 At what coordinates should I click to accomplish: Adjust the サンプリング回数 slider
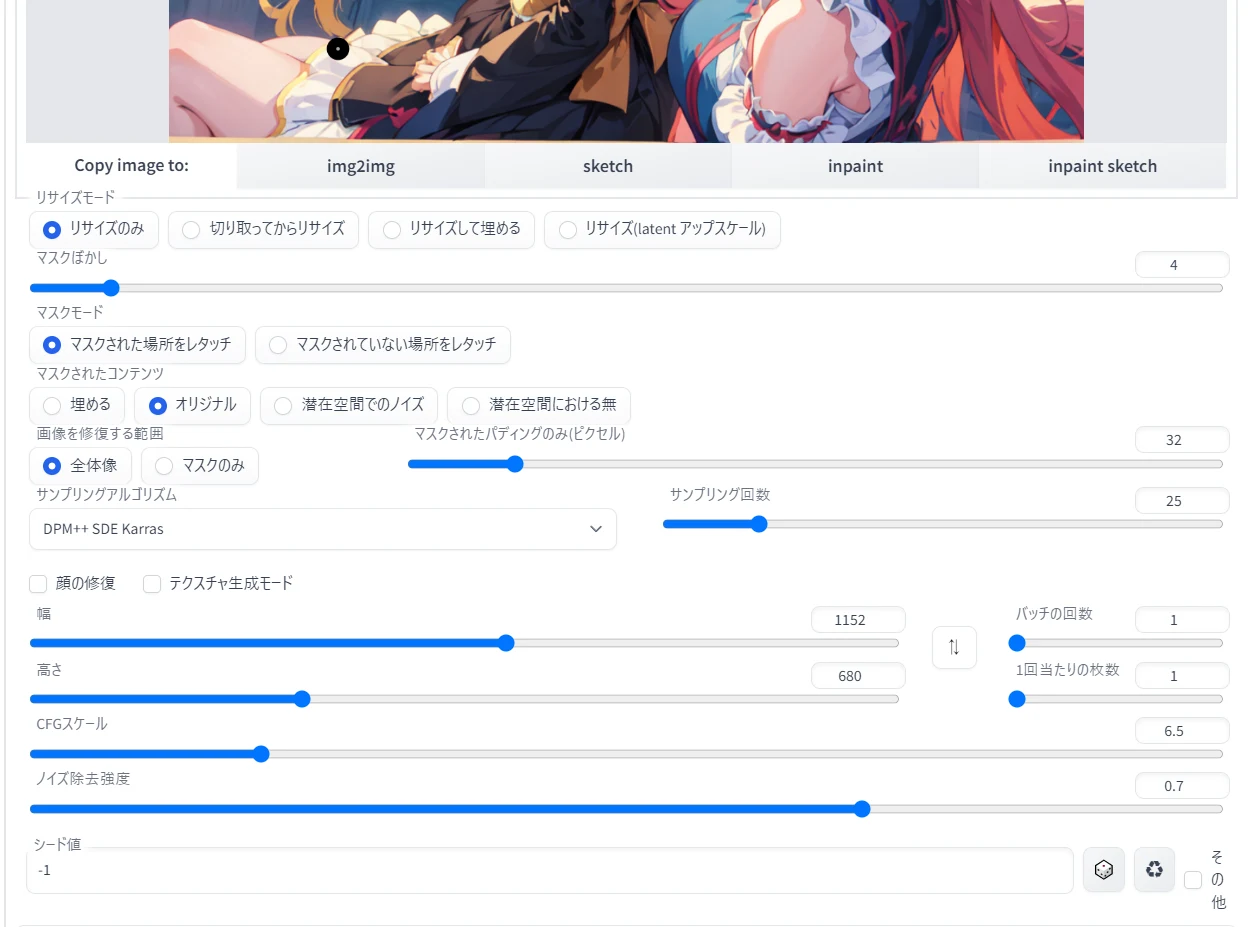943,524
